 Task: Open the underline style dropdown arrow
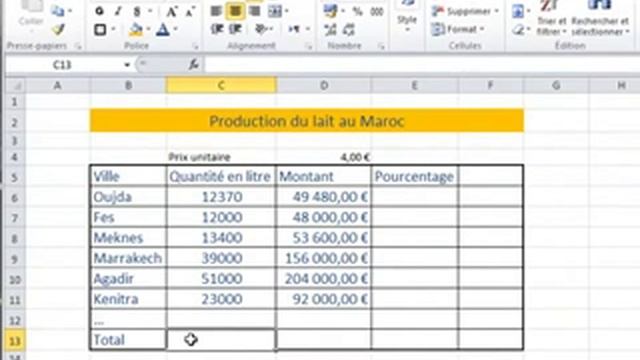[150, 11]
